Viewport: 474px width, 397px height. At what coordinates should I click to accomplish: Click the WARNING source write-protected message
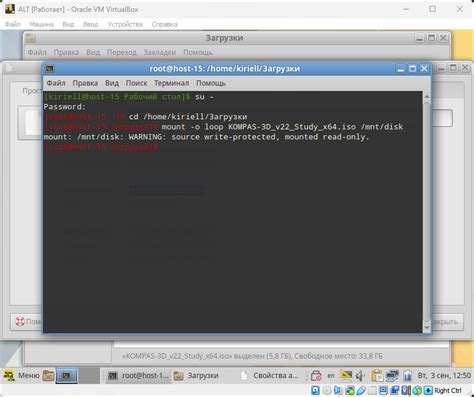coord(207,137)
